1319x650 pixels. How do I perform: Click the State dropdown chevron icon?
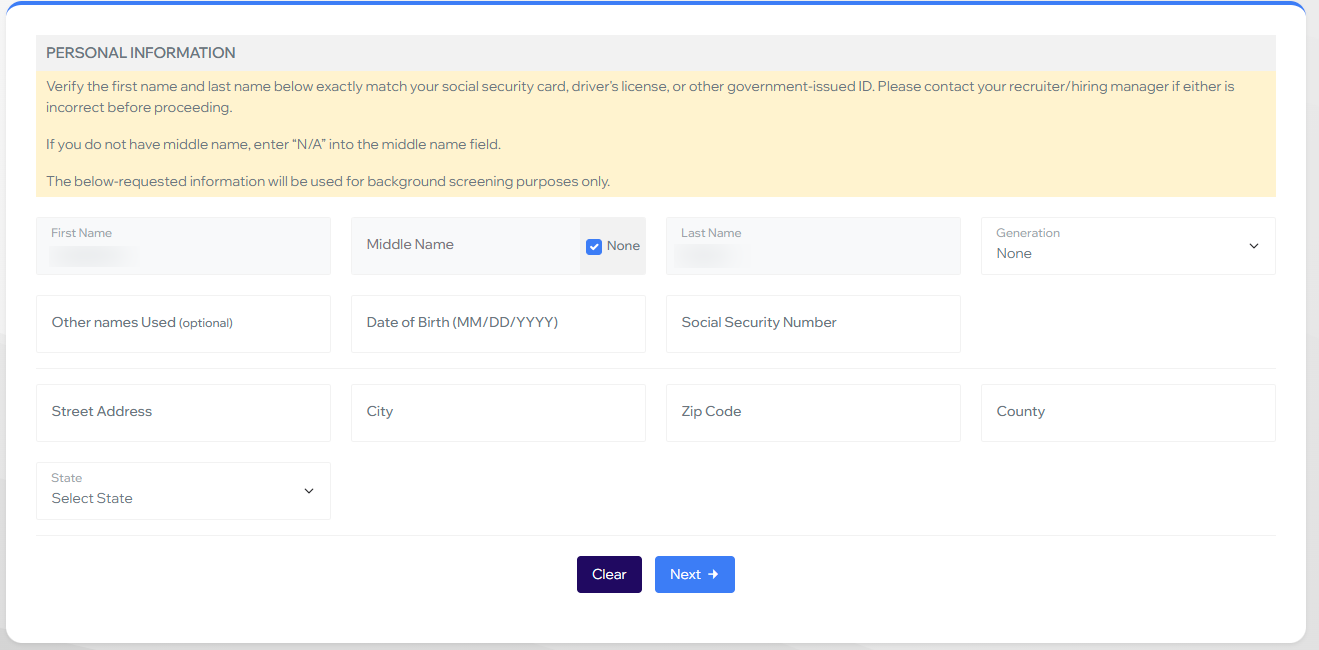coord(309,491)
